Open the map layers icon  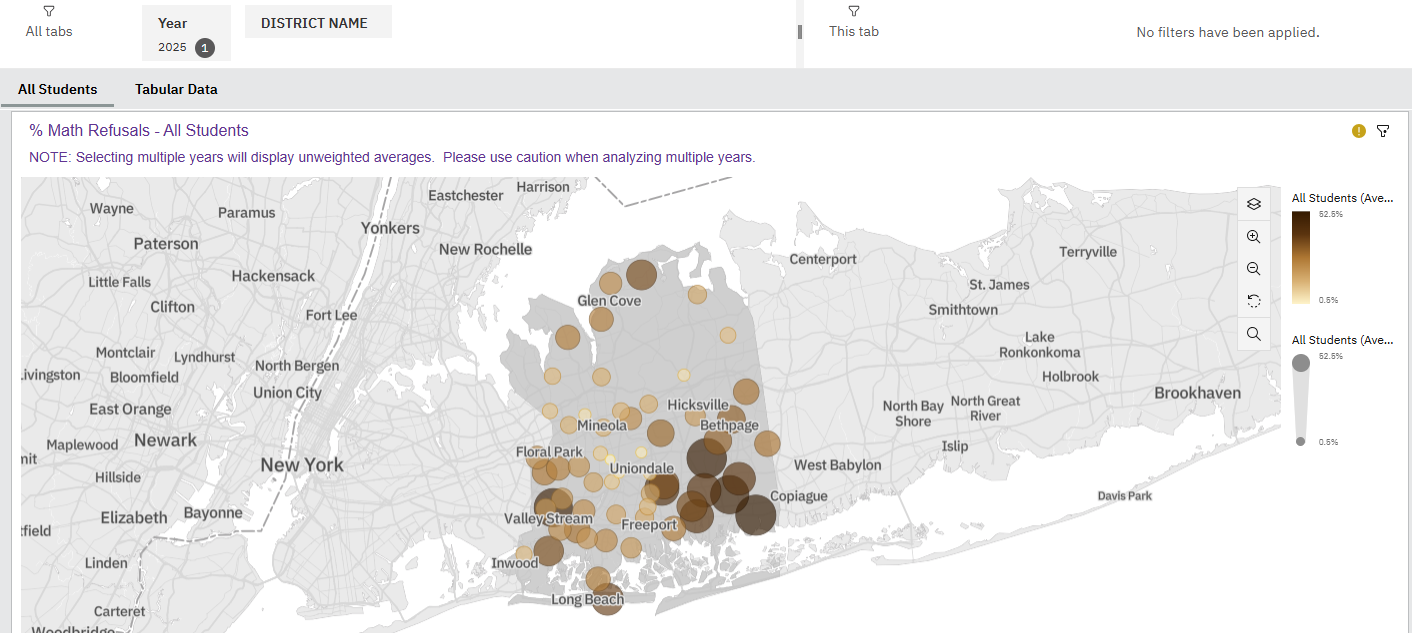[x=1253, y=204]
